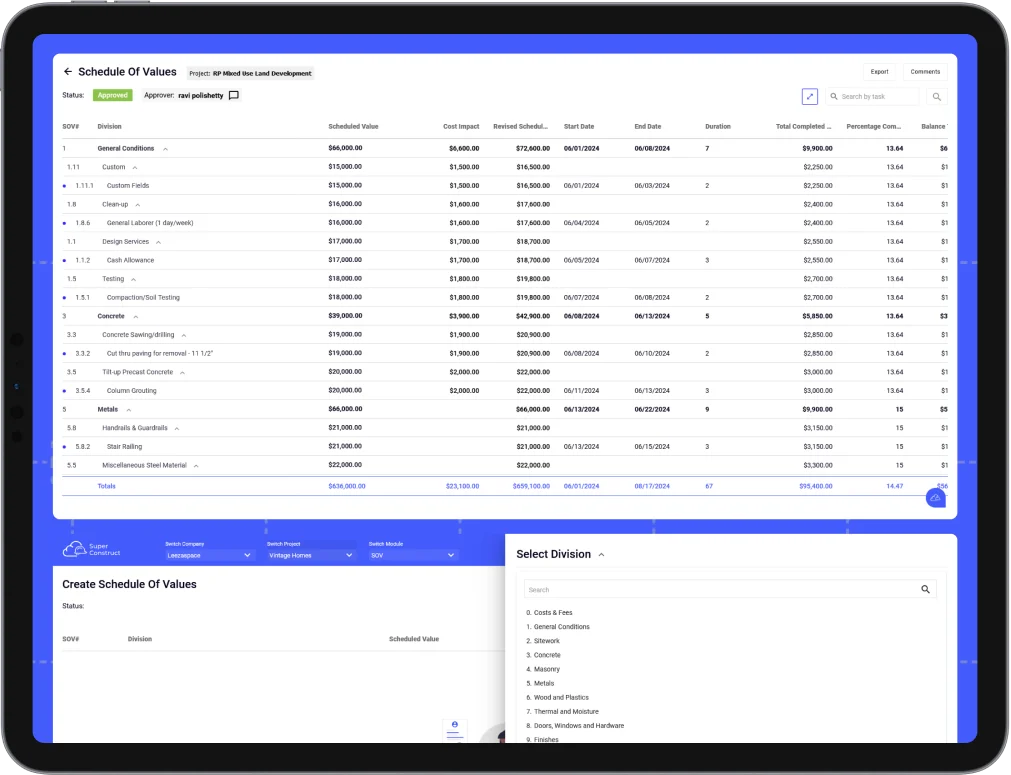
Task: Click the Cash Allowance row
Action: tap(505, 260)
